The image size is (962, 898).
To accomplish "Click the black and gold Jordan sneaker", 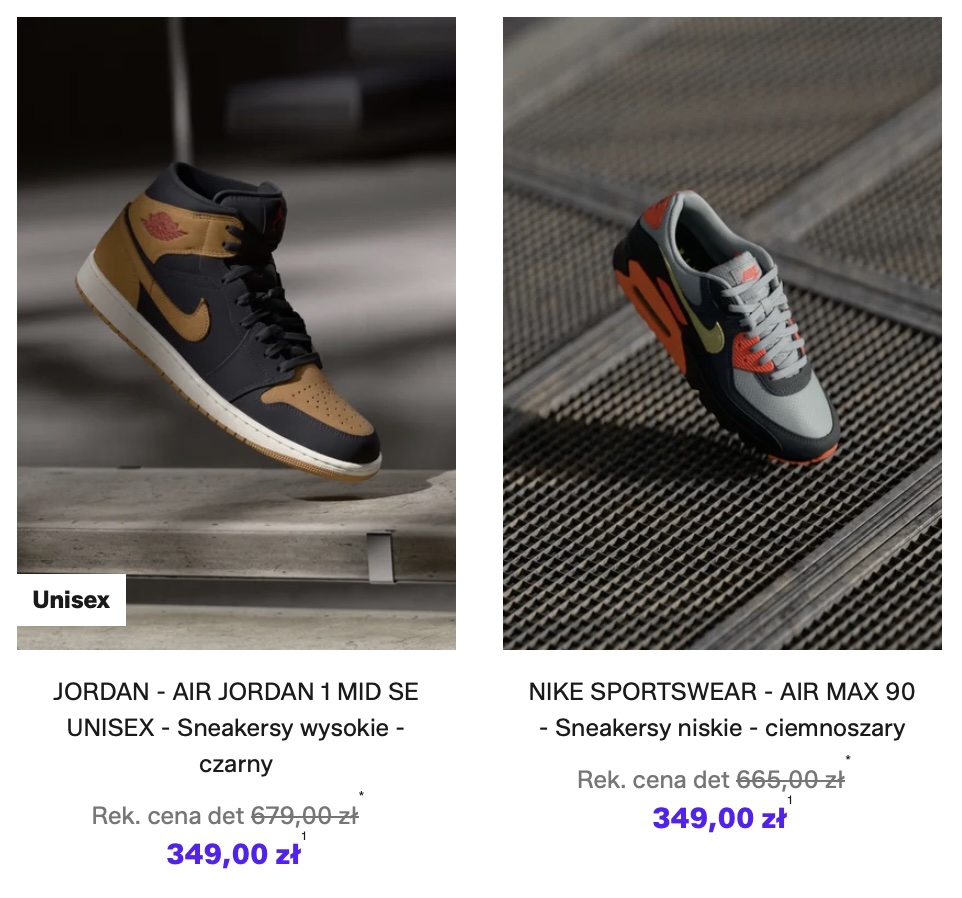I will [228, 322].
